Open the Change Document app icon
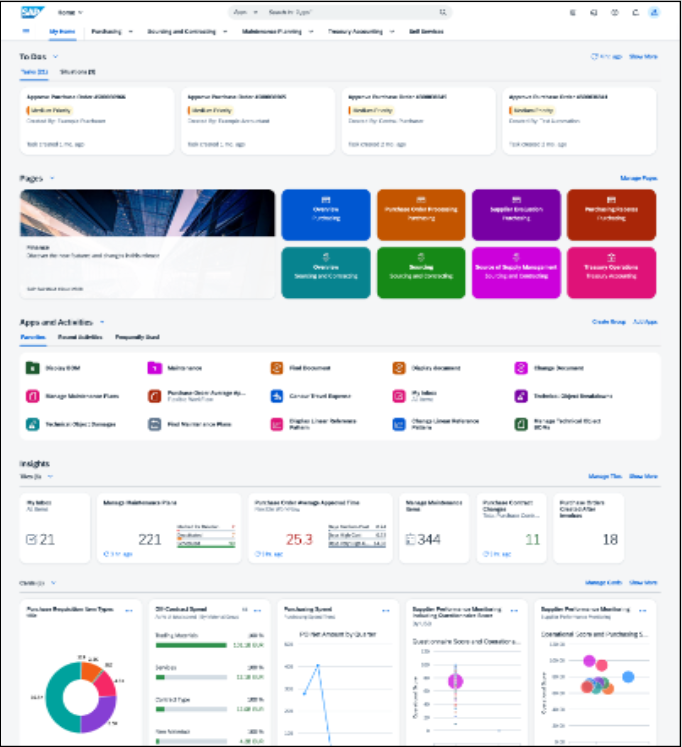The height and width of the screenshot is (747, 682). [521, 368]
